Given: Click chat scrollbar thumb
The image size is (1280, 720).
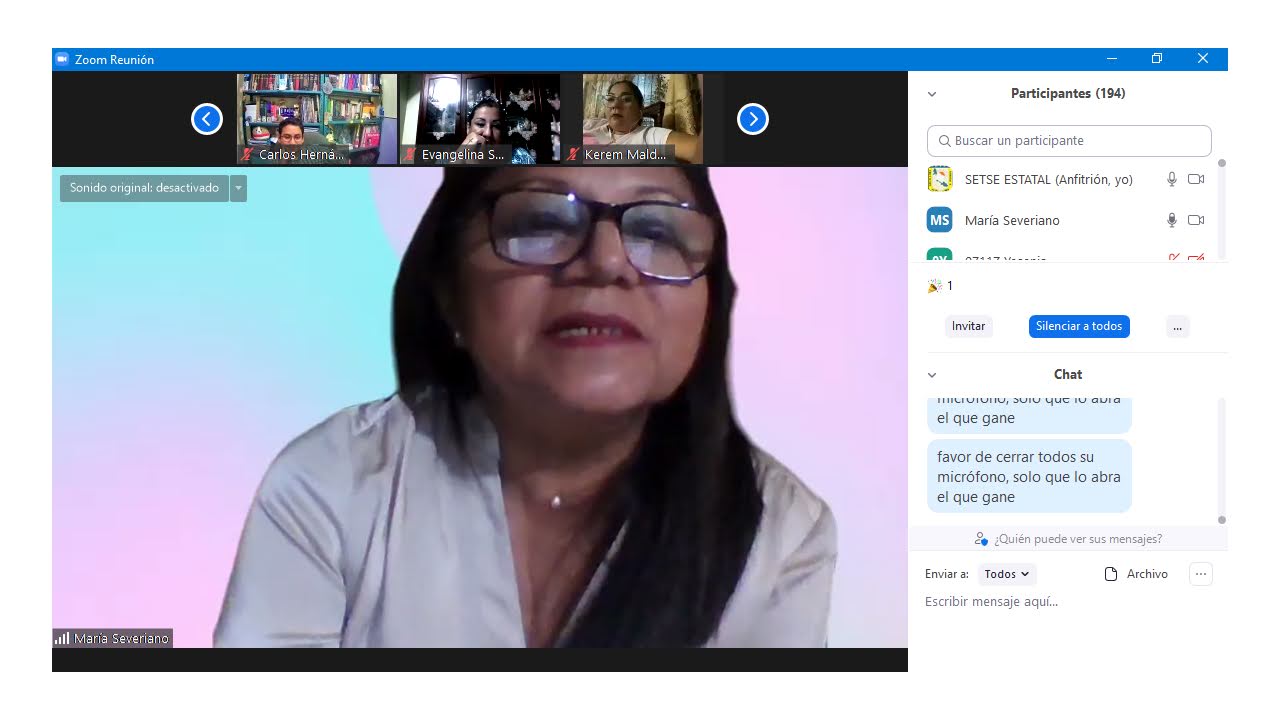Looking at the screenshot, I should click(1222, 520).
